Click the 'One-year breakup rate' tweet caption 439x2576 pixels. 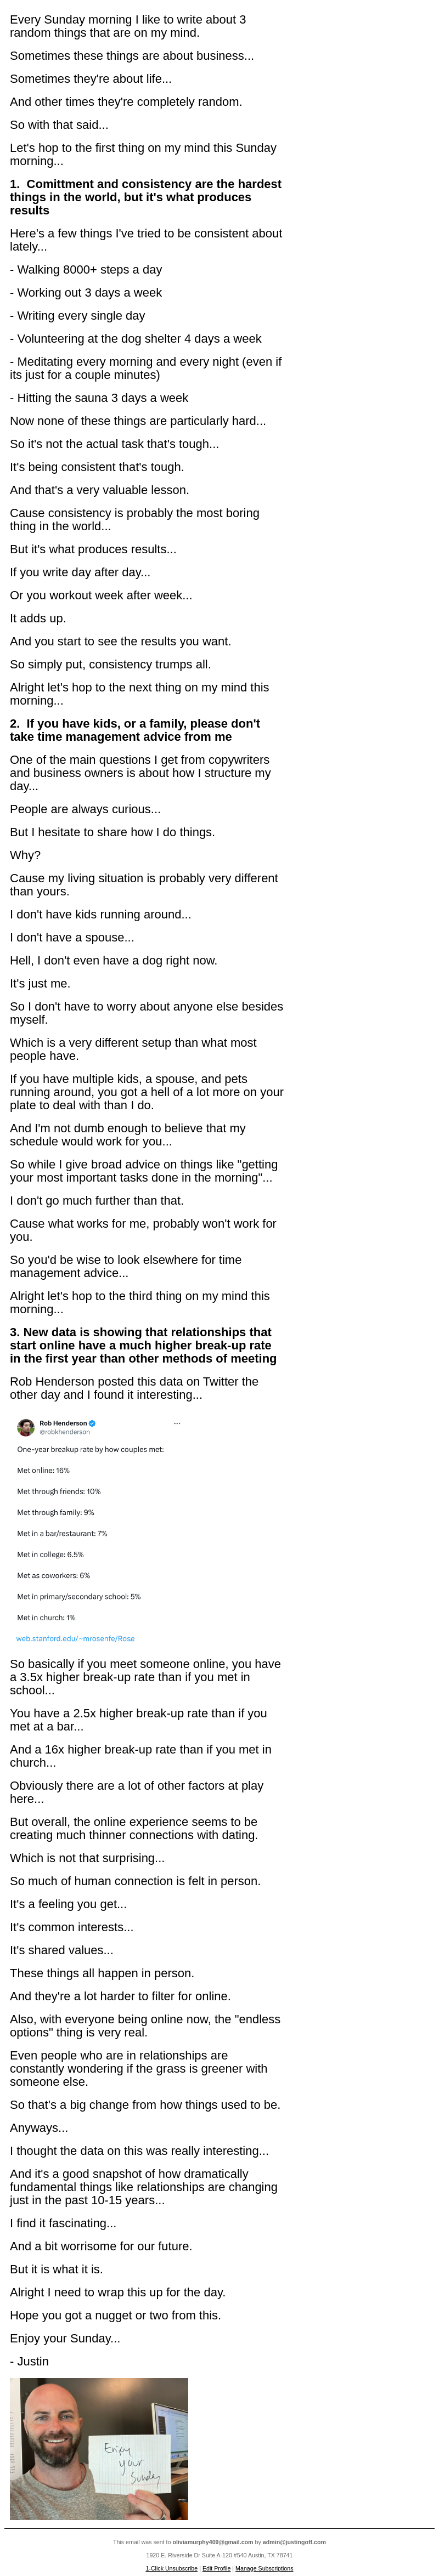[x=90, y=1449]
